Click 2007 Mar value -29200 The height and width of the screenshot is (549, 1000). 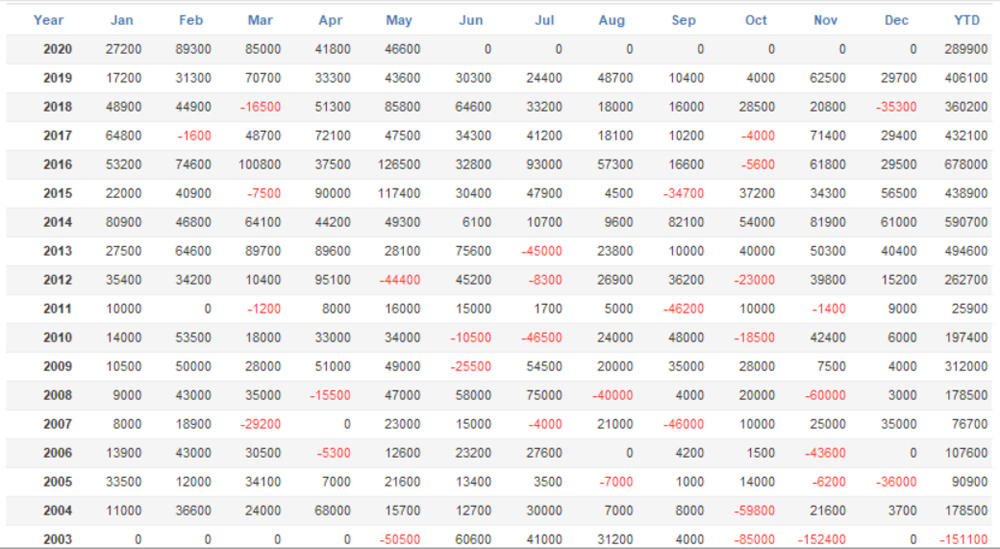click(x=260, y=424)
